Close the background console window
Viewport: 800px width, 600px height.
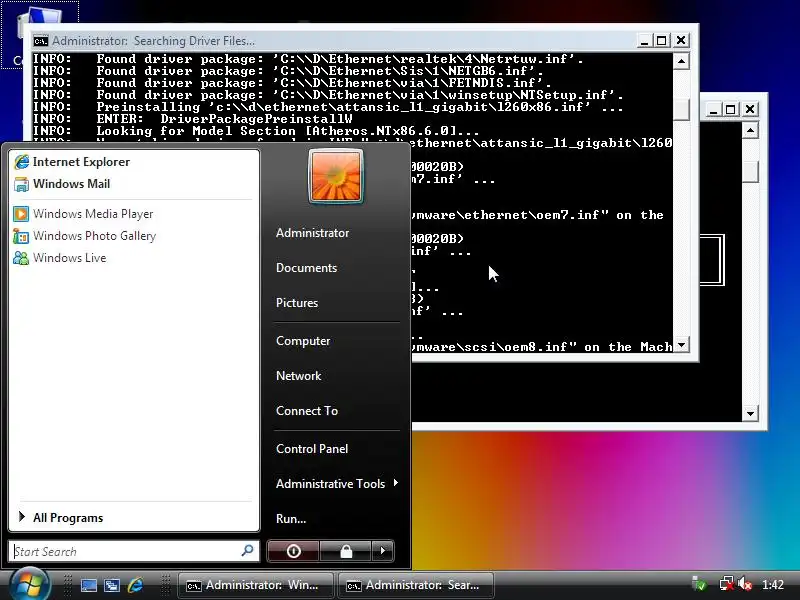(750, 109)
